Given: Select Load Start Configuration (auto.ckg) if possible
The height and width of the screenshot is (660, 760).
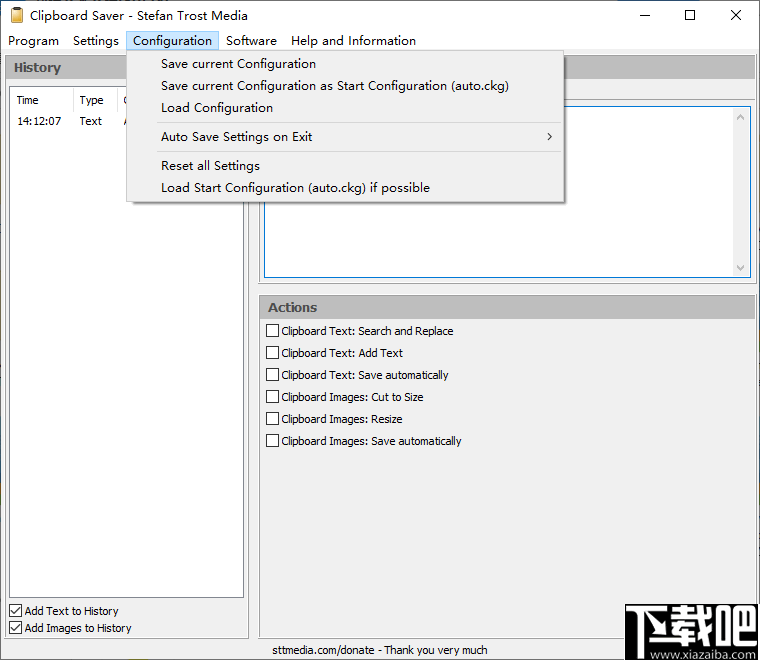Looking at the screenshot, I should [x=345, y=188].
